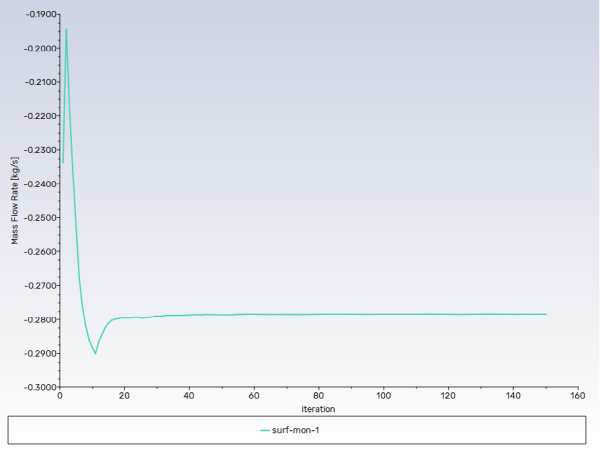The height and width of the screenshot is (450, 600).
Task: Click the -0.2700 y-axis label
Action: 41,285
